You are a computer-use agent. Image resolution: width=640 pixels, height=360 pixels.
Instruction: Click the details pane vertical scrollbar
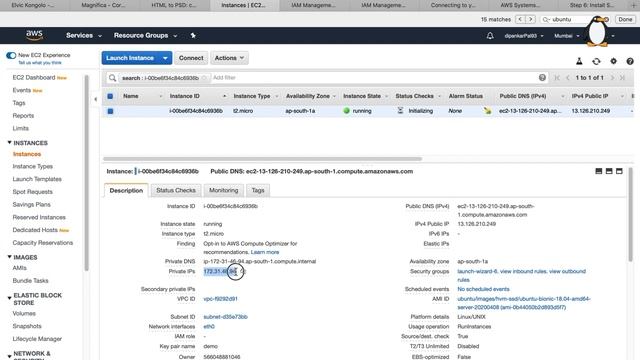(631, 215)
